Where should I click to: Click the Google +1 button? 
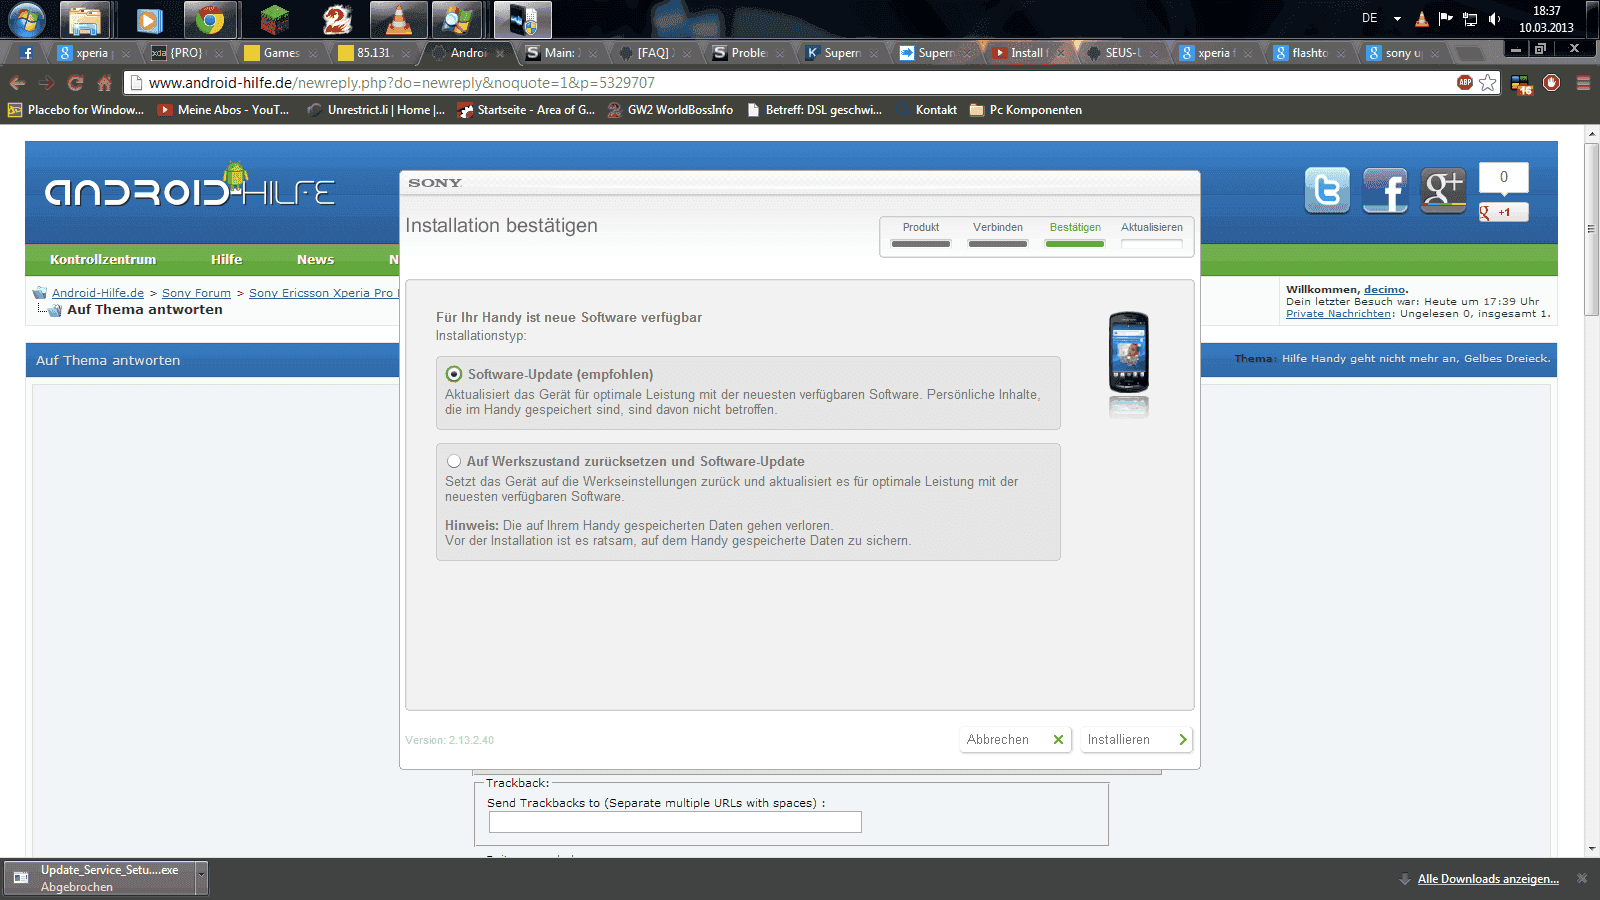1503,212
